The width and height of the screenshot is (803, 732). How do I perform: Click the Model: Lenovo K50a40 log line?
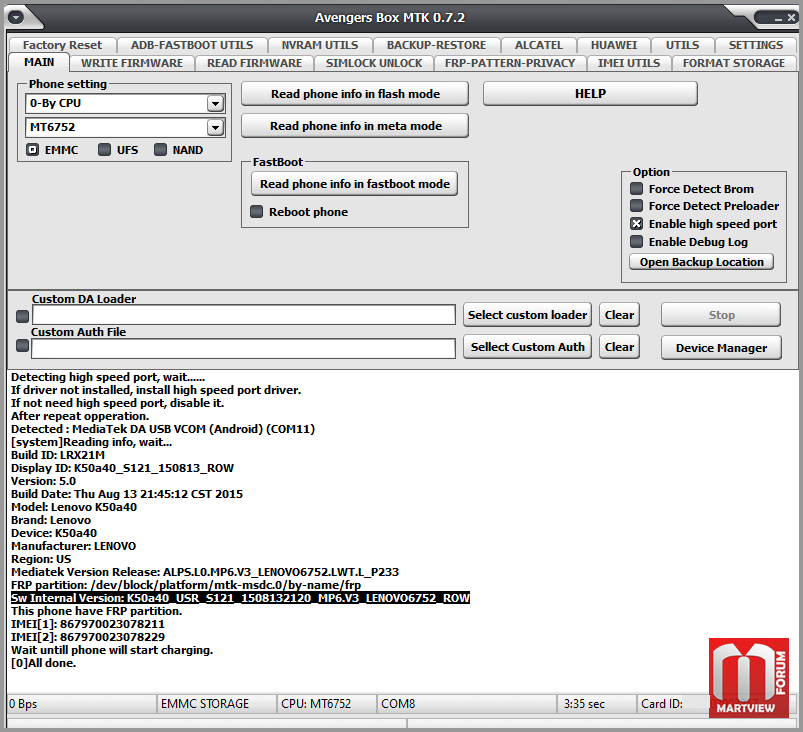coord(74,507)
